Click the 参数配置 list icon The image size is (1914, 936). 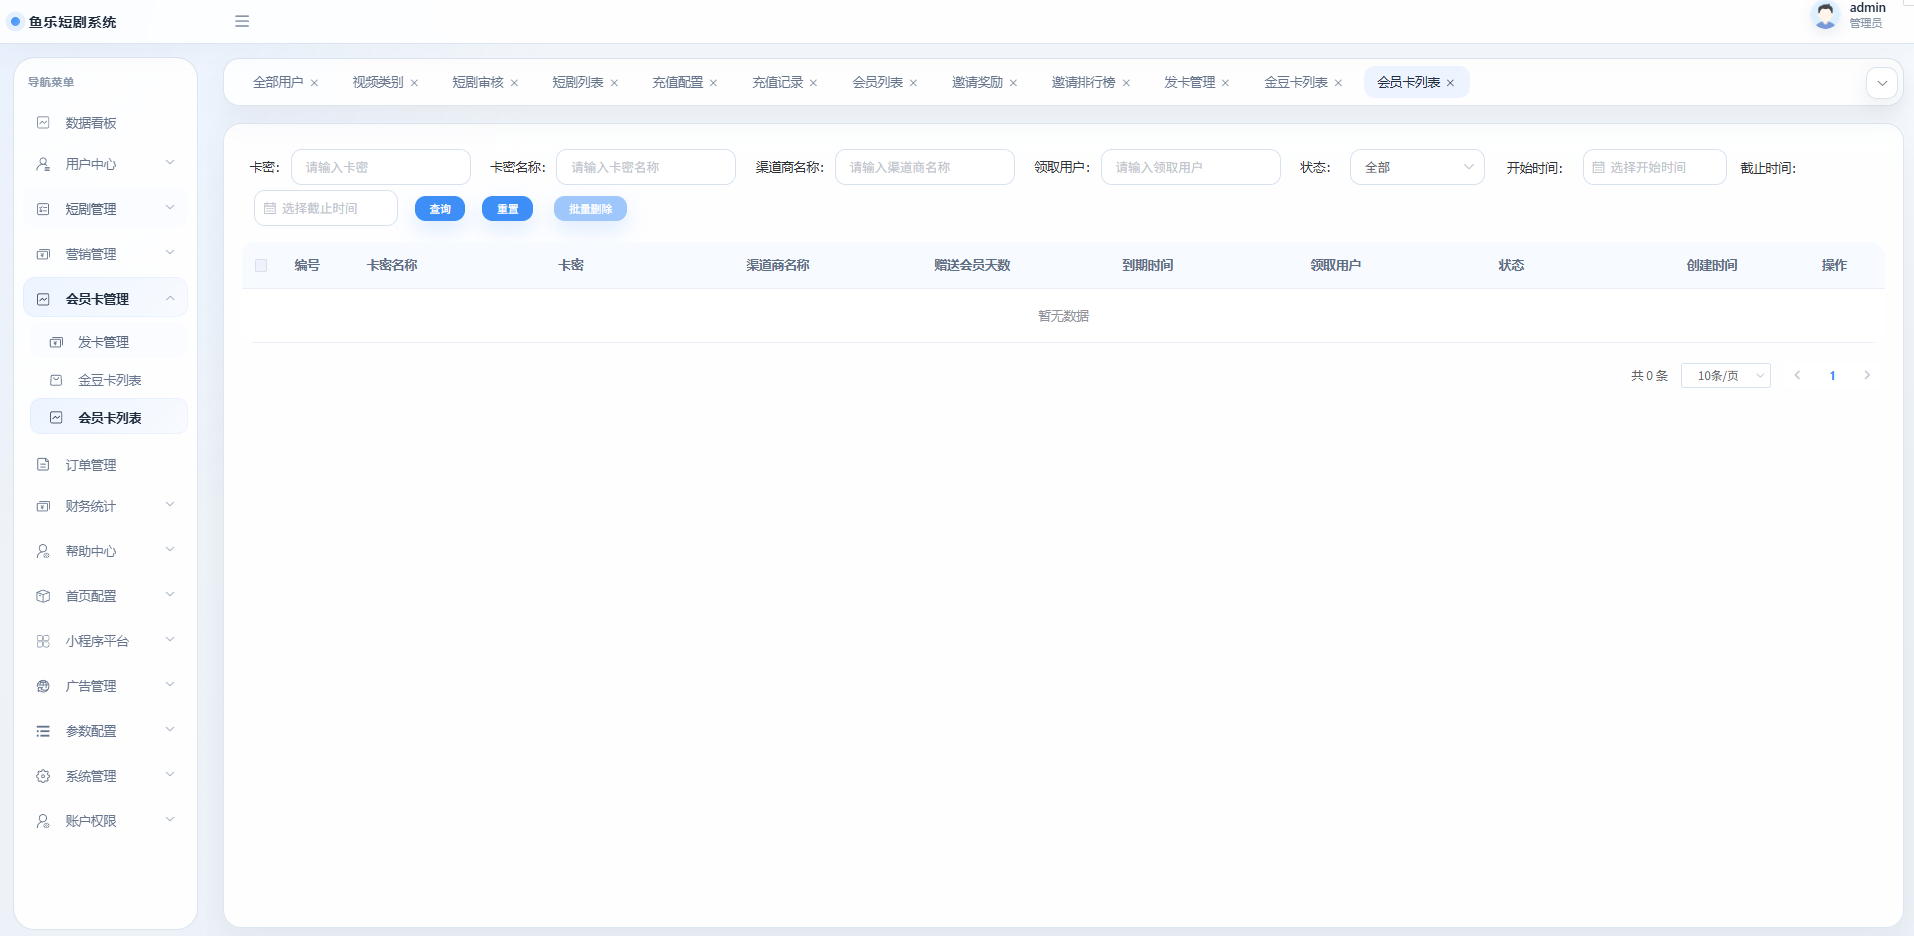[43, 731]
